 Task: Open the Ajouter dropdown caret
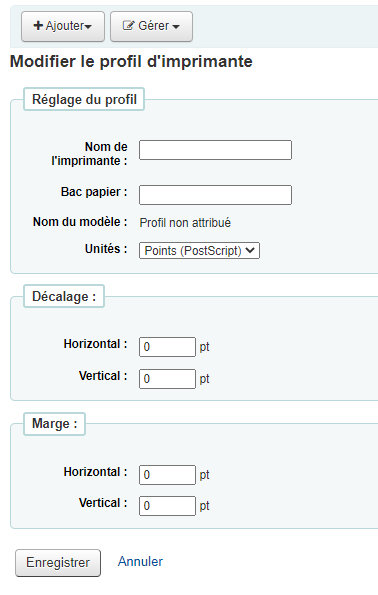(x=88, y=27)
